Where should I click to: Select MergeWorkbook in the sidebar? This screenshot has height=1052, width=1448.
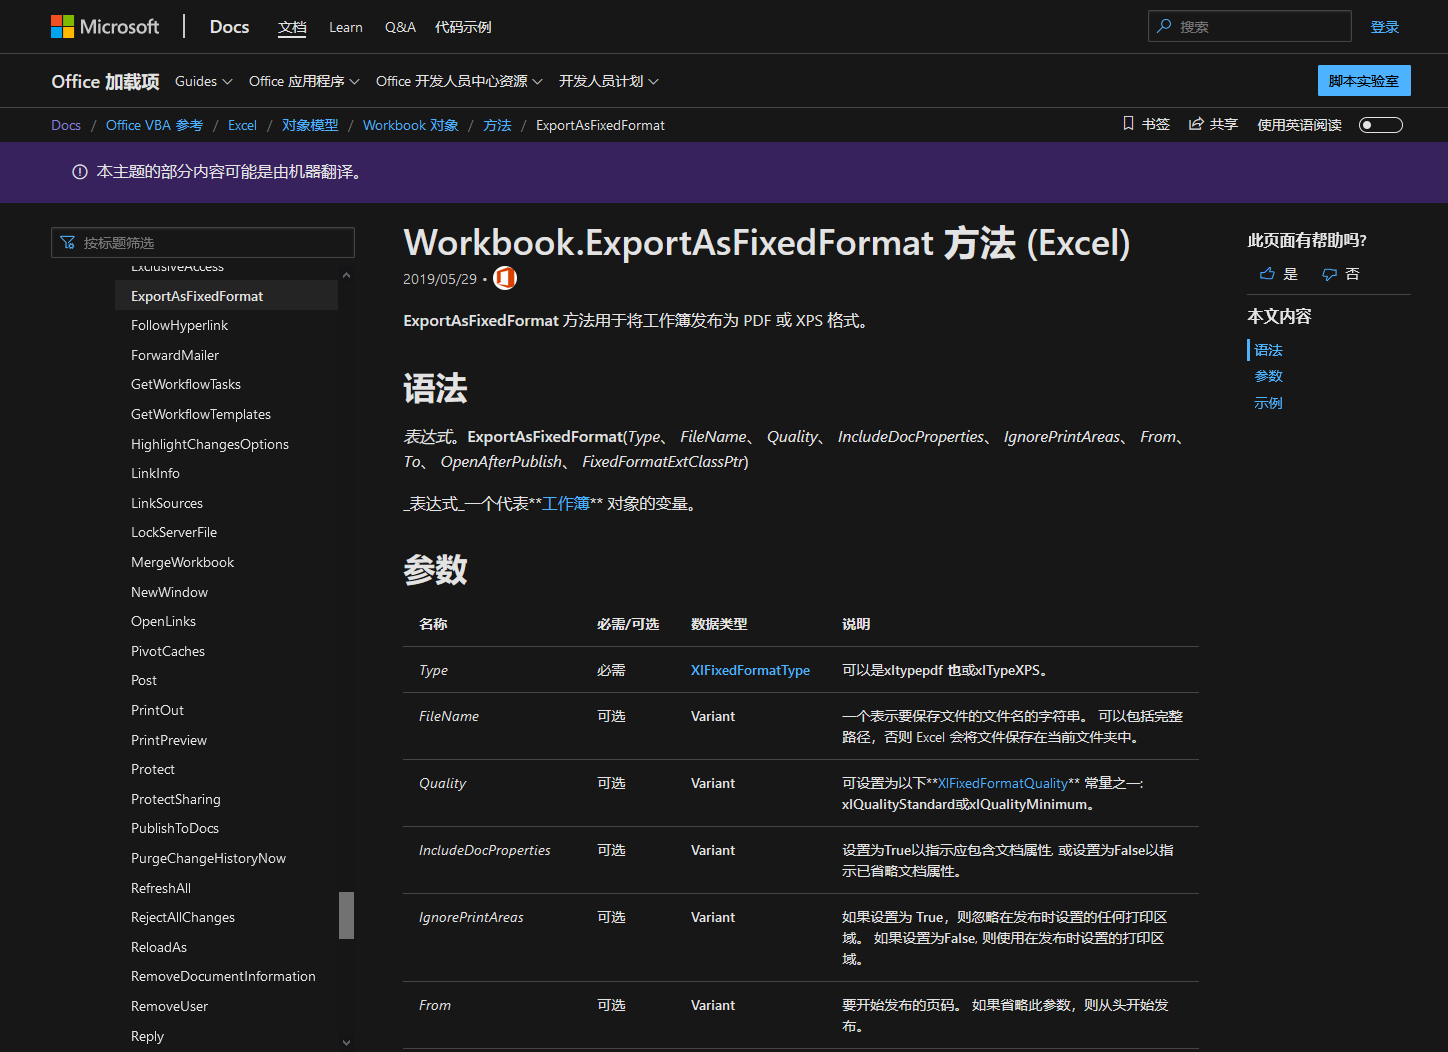182,562
